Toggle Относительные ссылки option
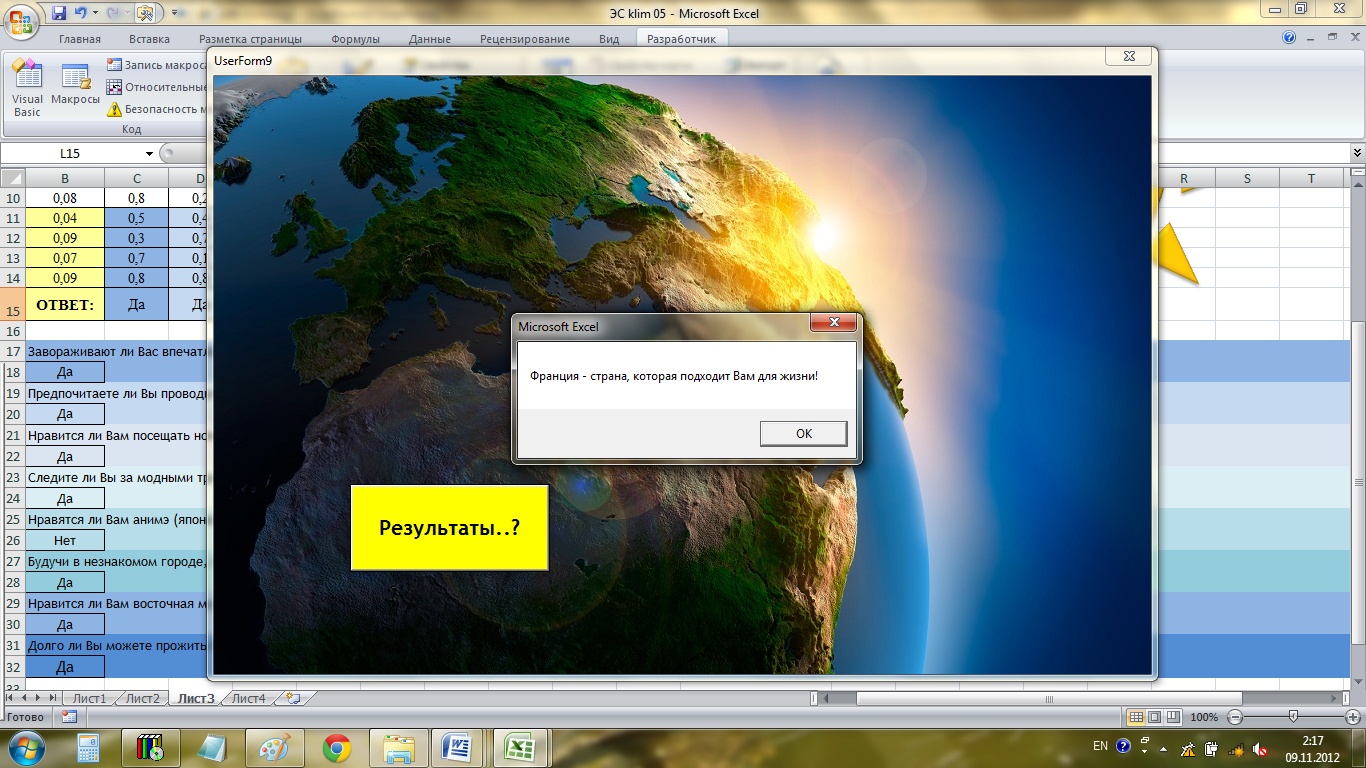Viewport: 1366px width, 768px height. point(157,87)
